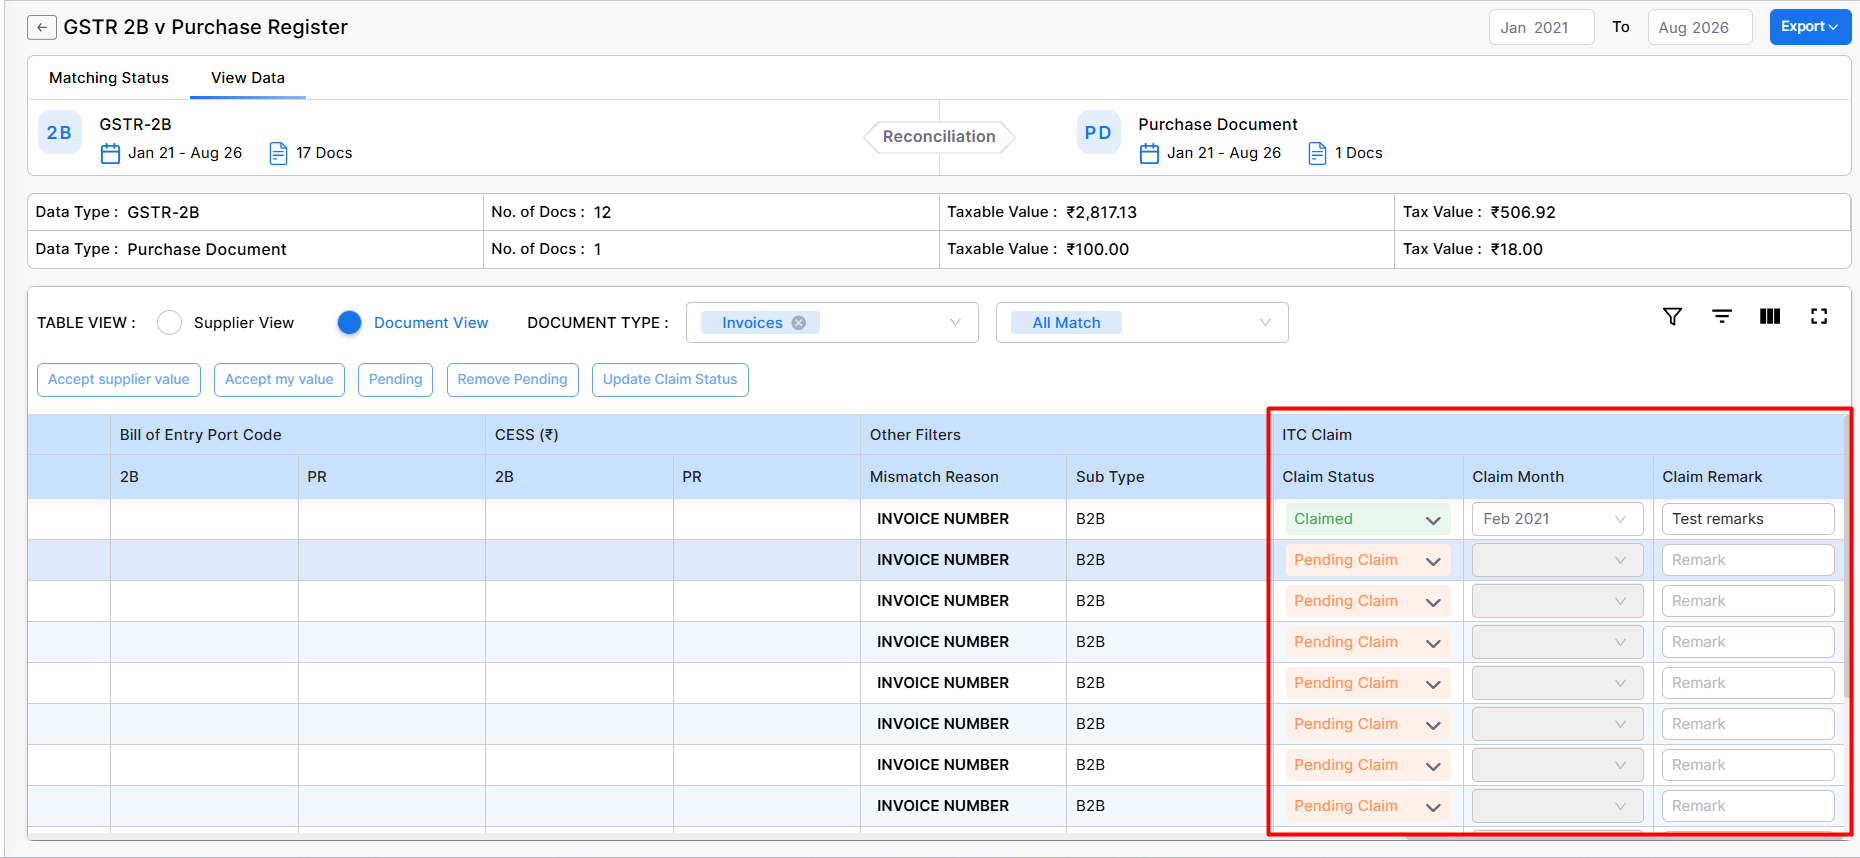1860x858 pixels.
Task: Open Pending Claim dropdown in fourth row
Action: [1367, 642]
